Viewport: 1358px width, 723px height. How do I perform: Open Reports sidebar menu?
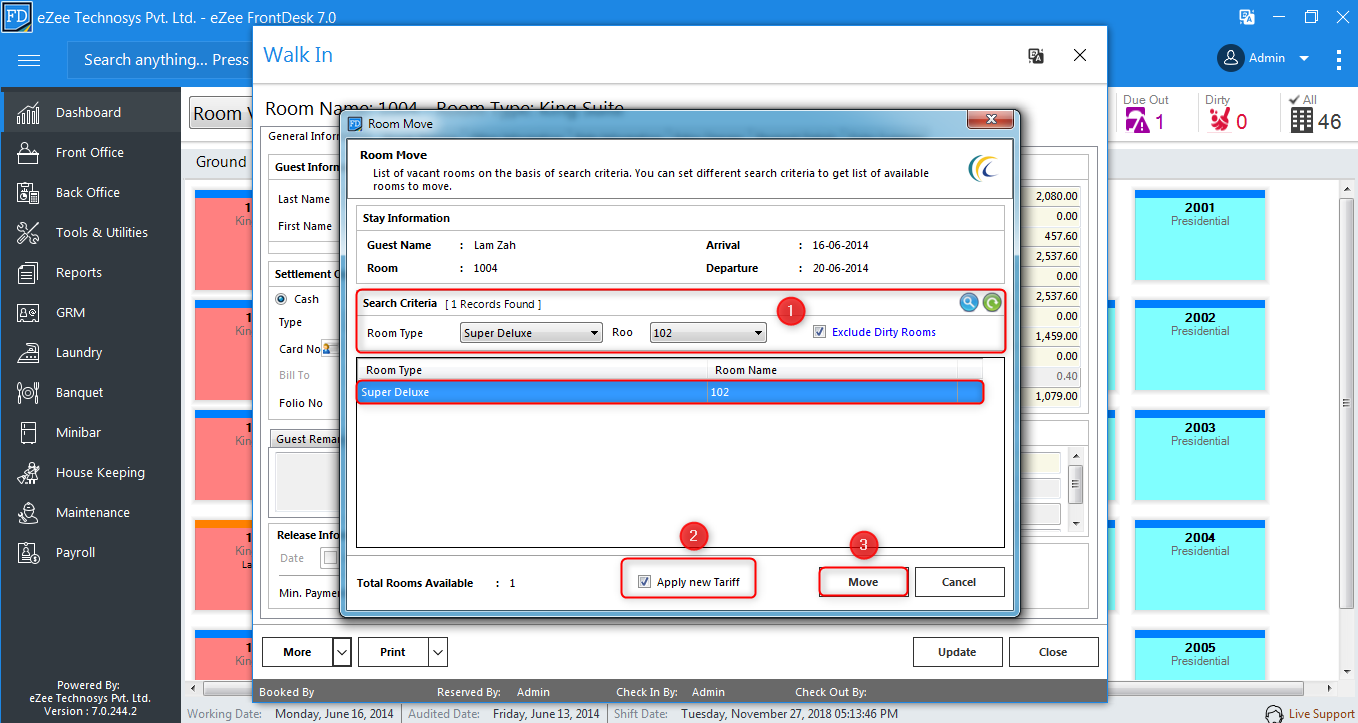[90, 273]
